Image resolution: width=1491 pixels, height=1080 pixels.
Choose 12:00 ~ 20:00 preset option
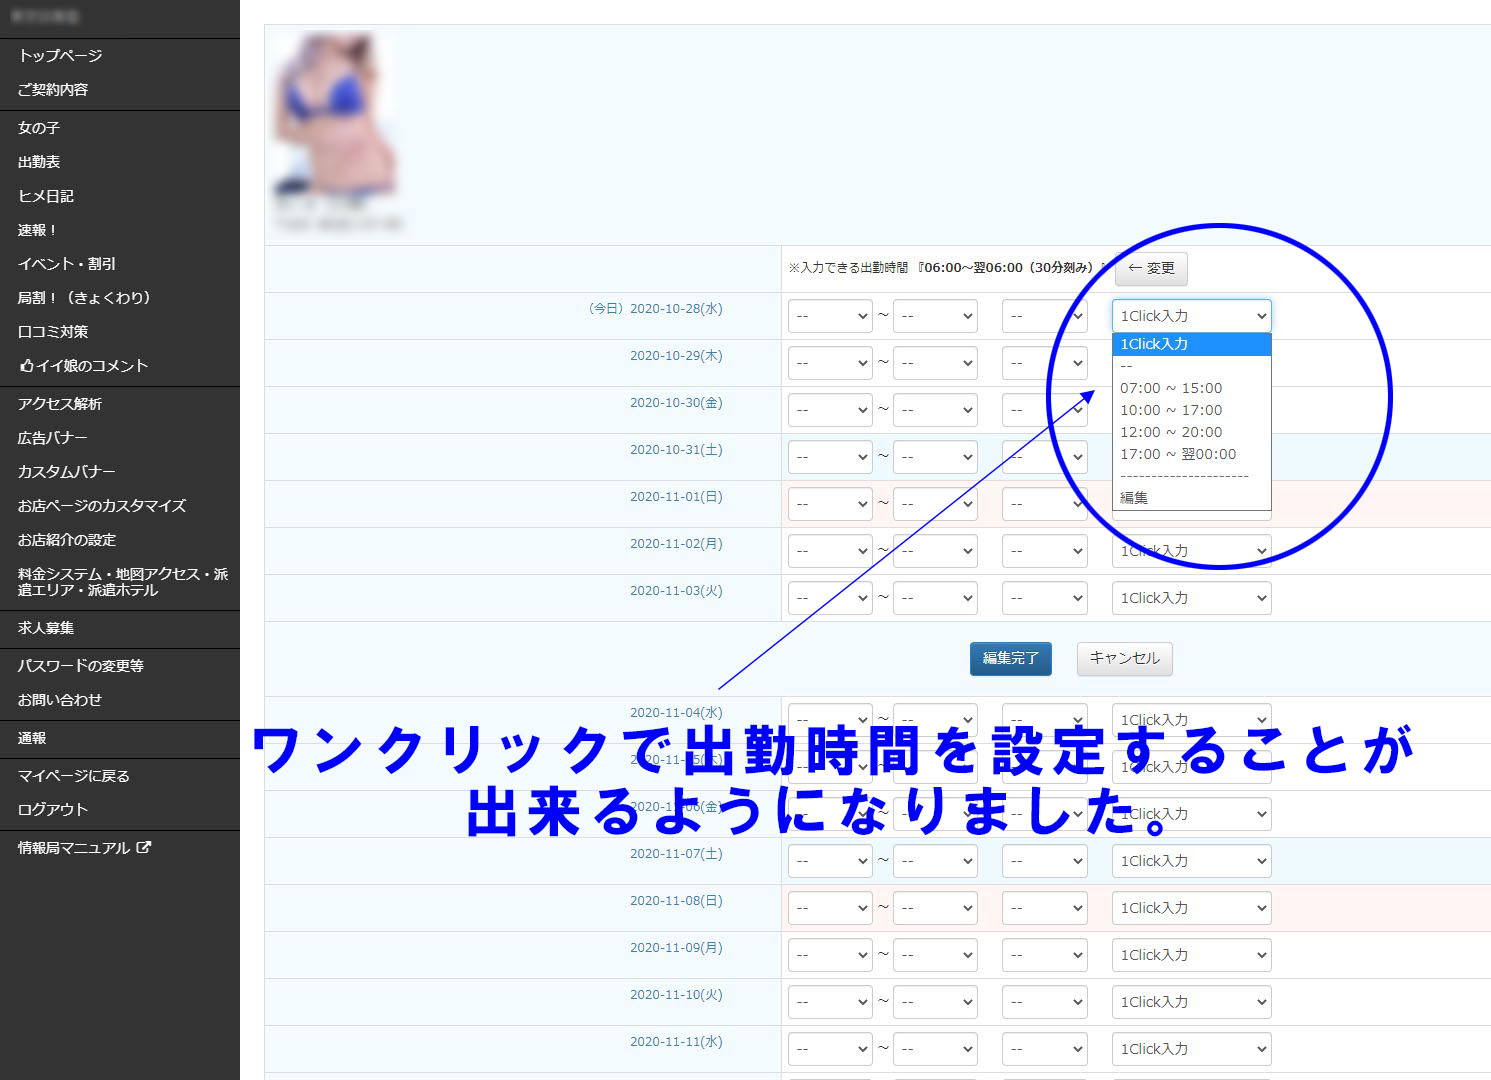coord(1171,432)
